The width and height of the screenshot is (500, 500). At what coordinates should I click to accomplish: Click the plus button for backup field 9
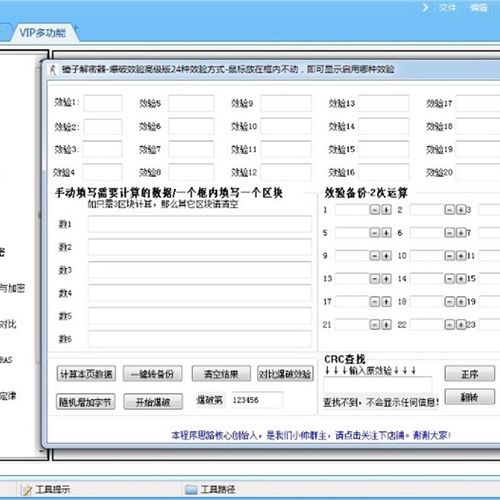click(x=386, y=256)
